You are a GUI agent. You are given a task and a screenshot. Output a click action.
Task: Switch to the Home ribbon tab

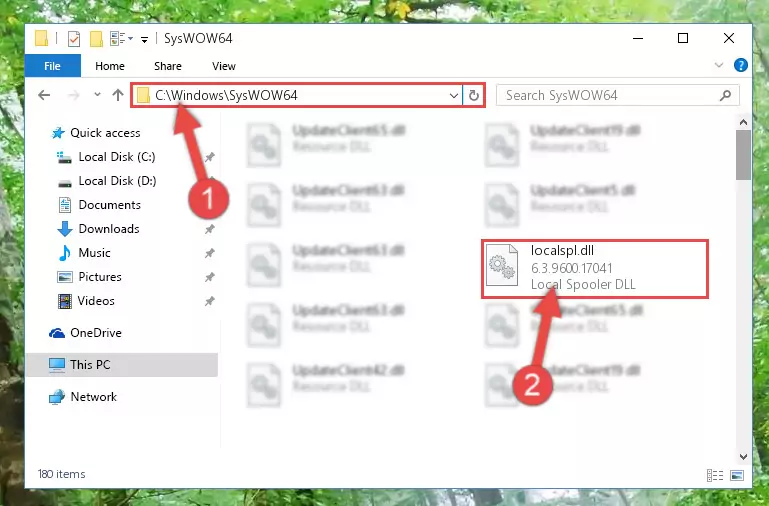(110, 66)
